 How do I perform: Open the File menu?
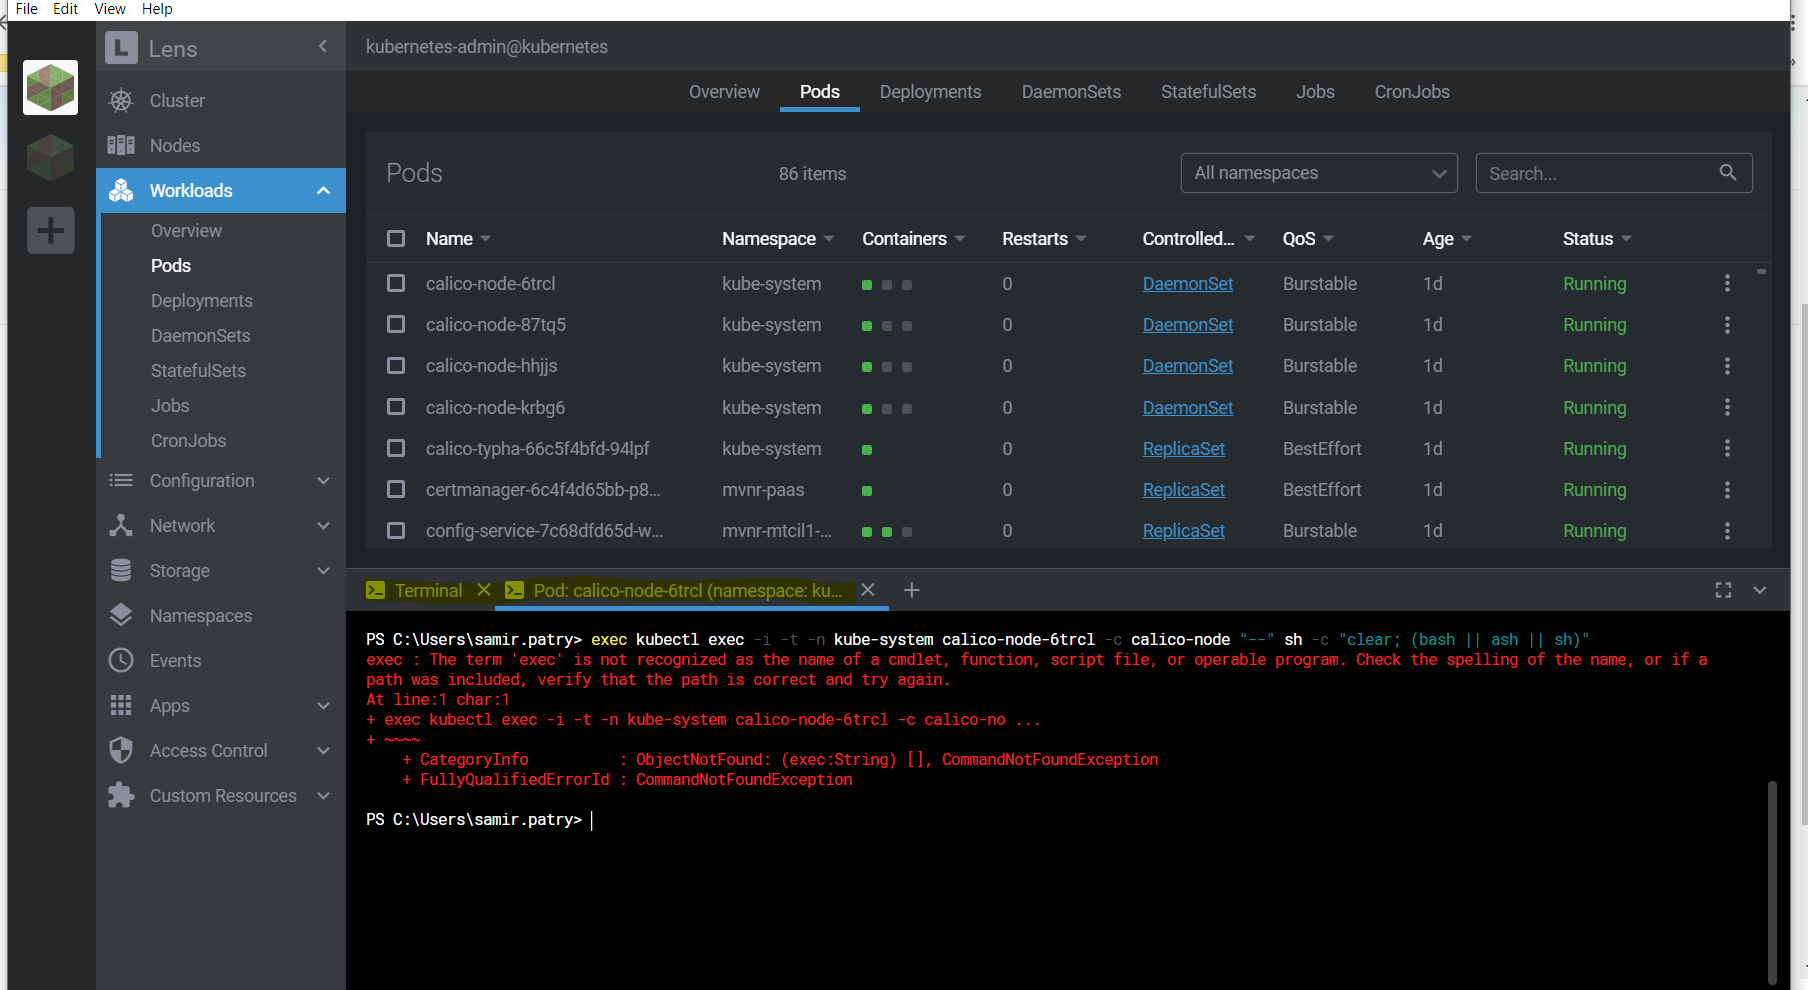[27, 9]
